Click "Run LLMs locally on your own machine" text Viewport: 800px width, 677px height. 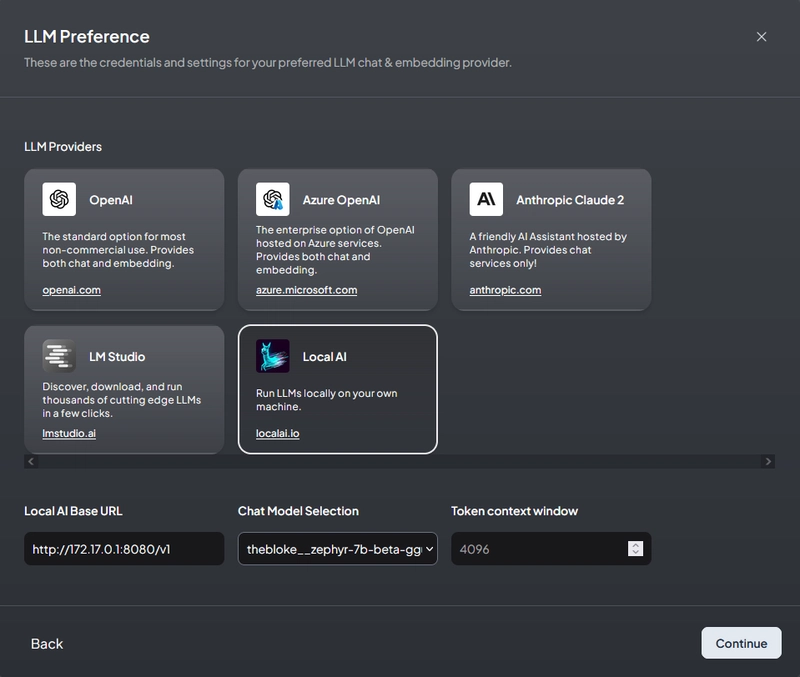tap(327, 400)
